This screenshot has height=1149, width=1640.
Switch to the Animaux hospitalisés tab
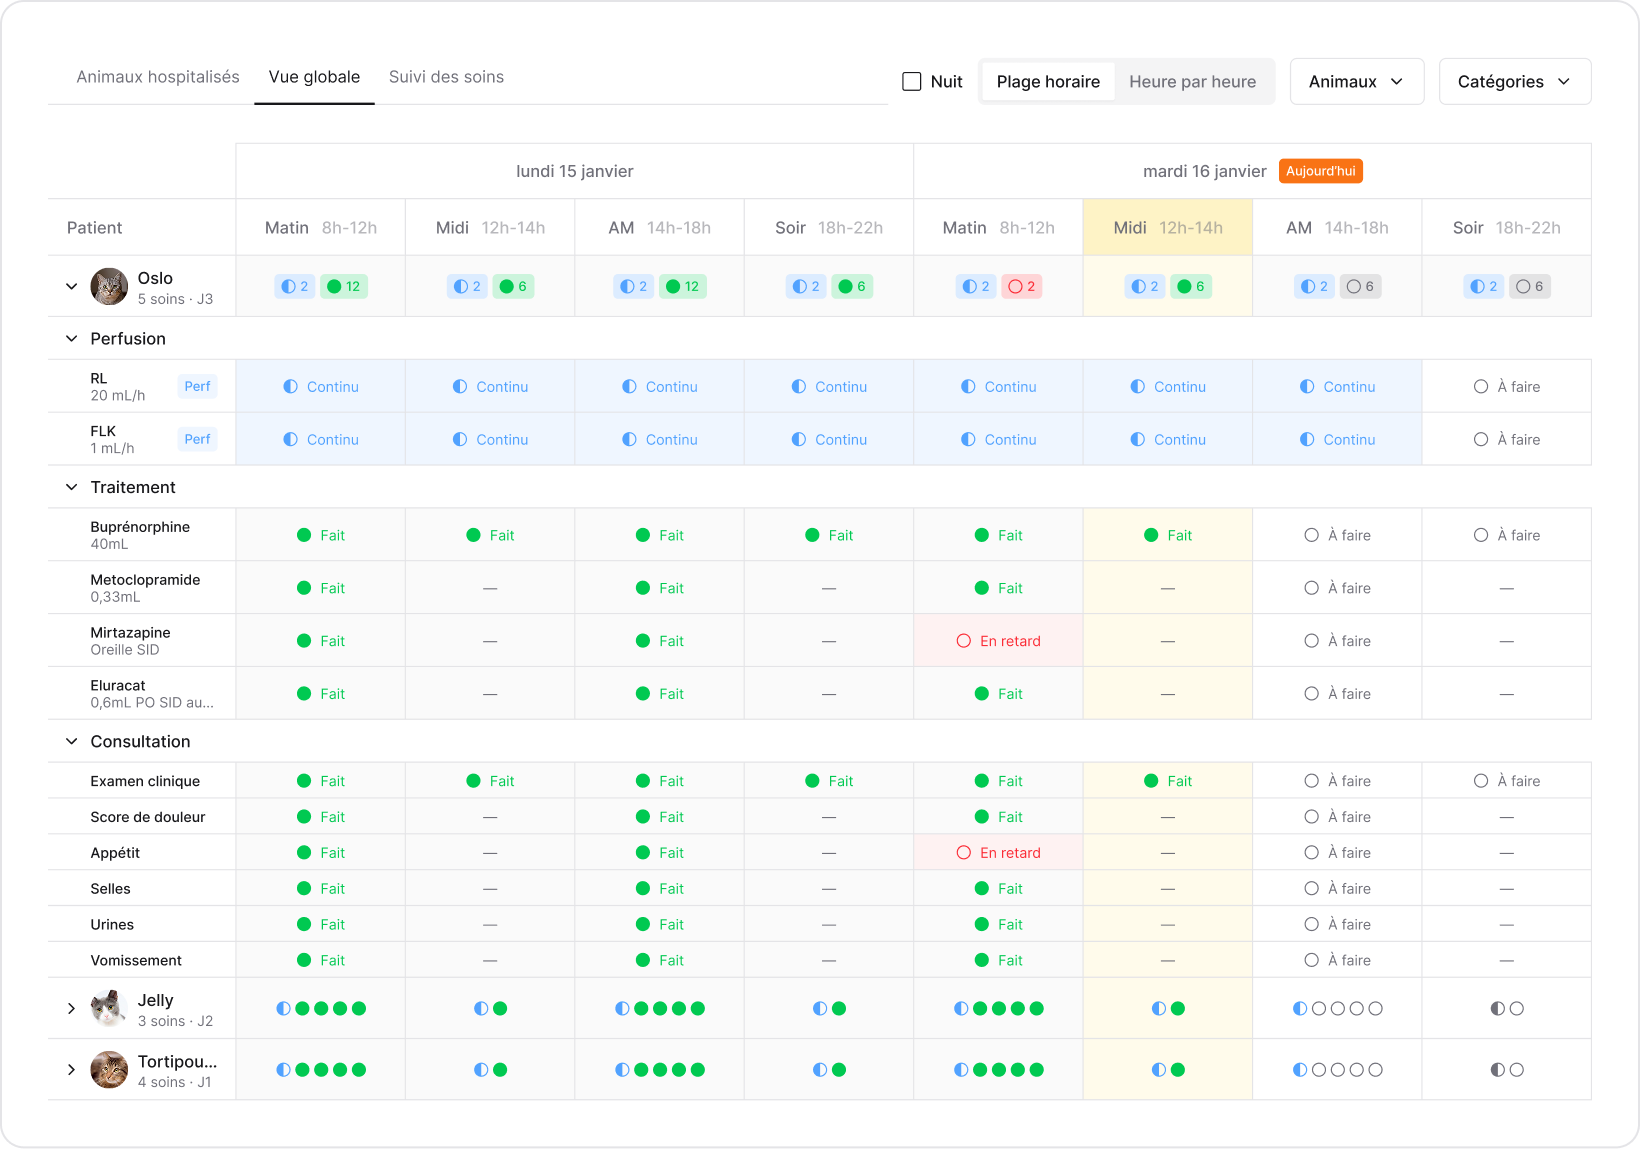tap(158, 77)
